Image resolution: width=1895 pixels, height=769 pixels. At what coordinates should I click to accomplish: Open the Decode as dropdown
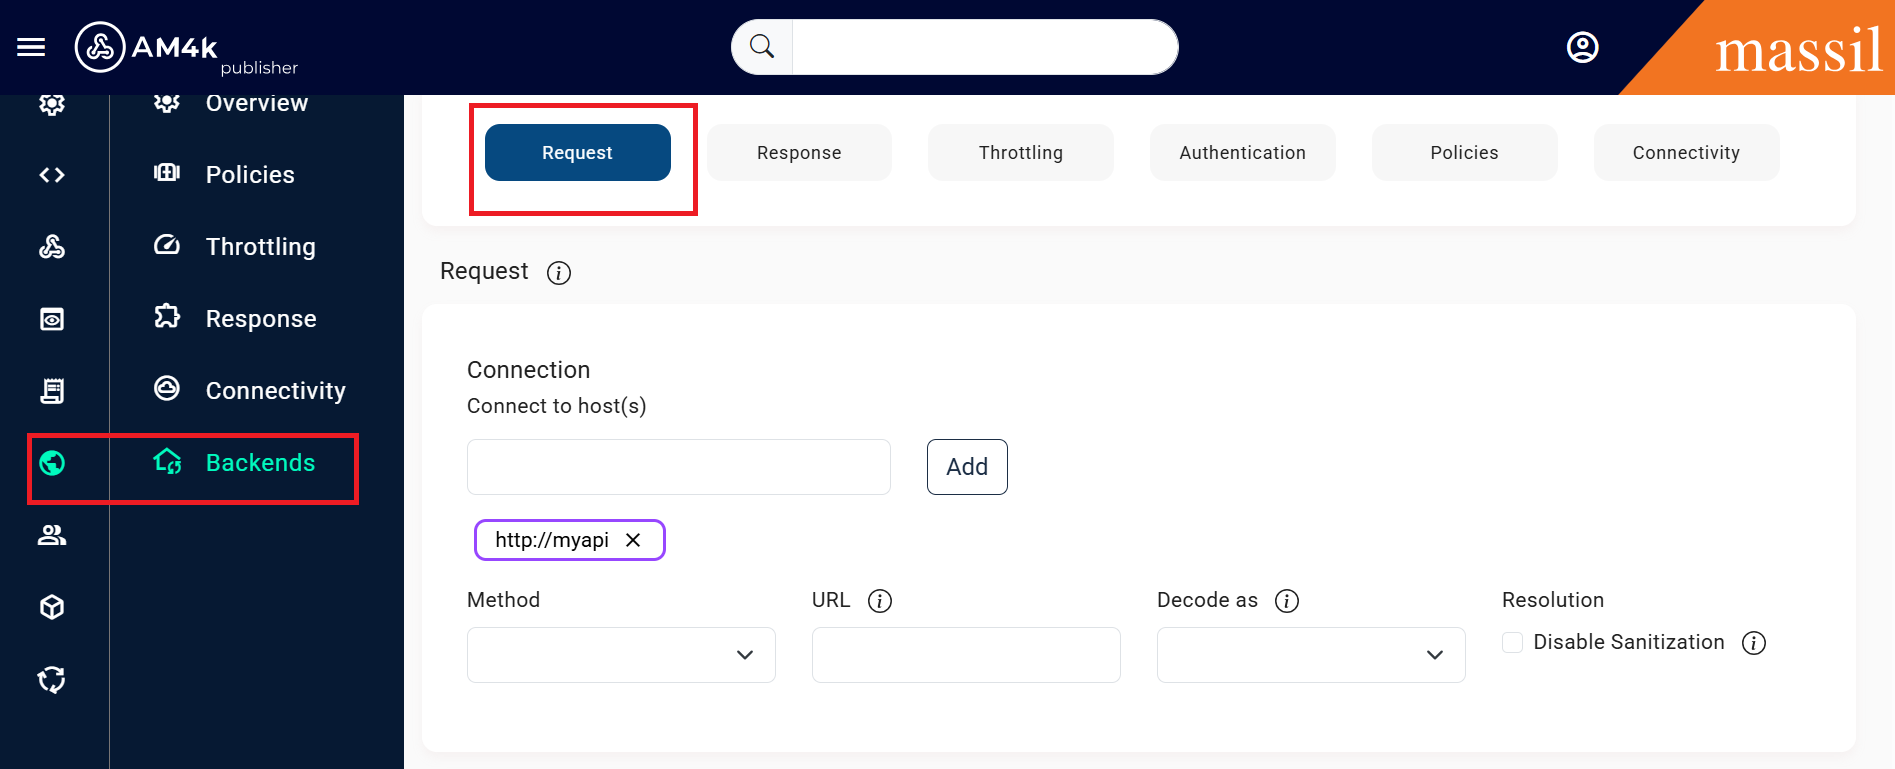pyautogui.click(x=1311, y=655)
